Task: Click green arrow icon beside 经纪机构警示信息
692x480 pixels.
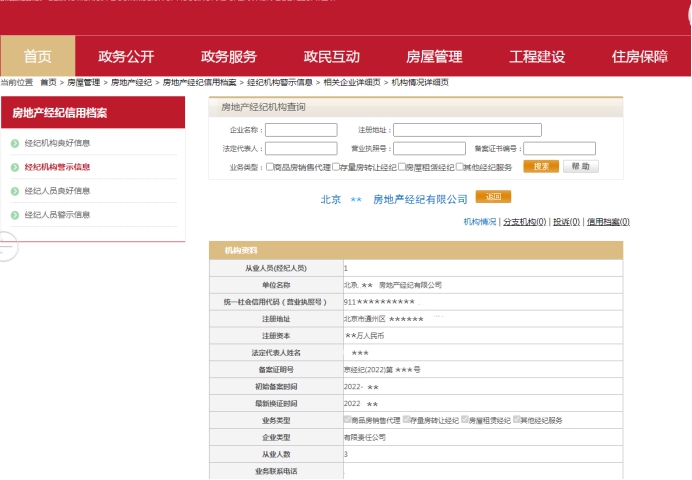Action: tap(15, 167)
